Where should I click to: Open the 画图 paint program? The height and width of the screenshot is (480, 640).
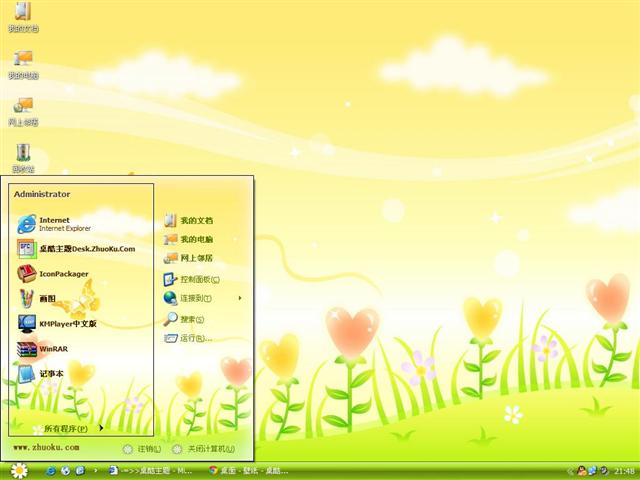coord(37,298)
